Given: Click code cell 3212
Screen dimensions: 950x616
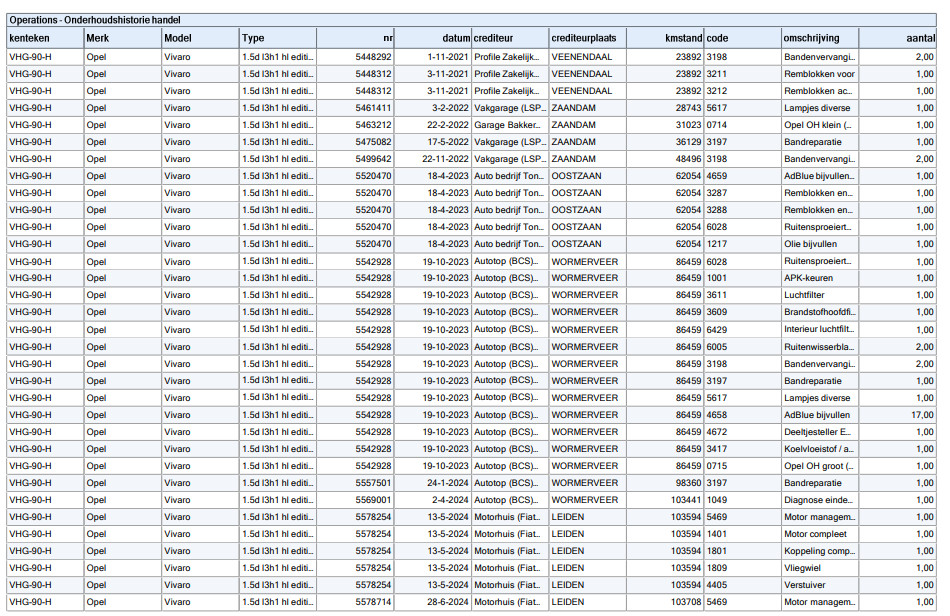Looking at the screenshot, I should pos(743,91).
